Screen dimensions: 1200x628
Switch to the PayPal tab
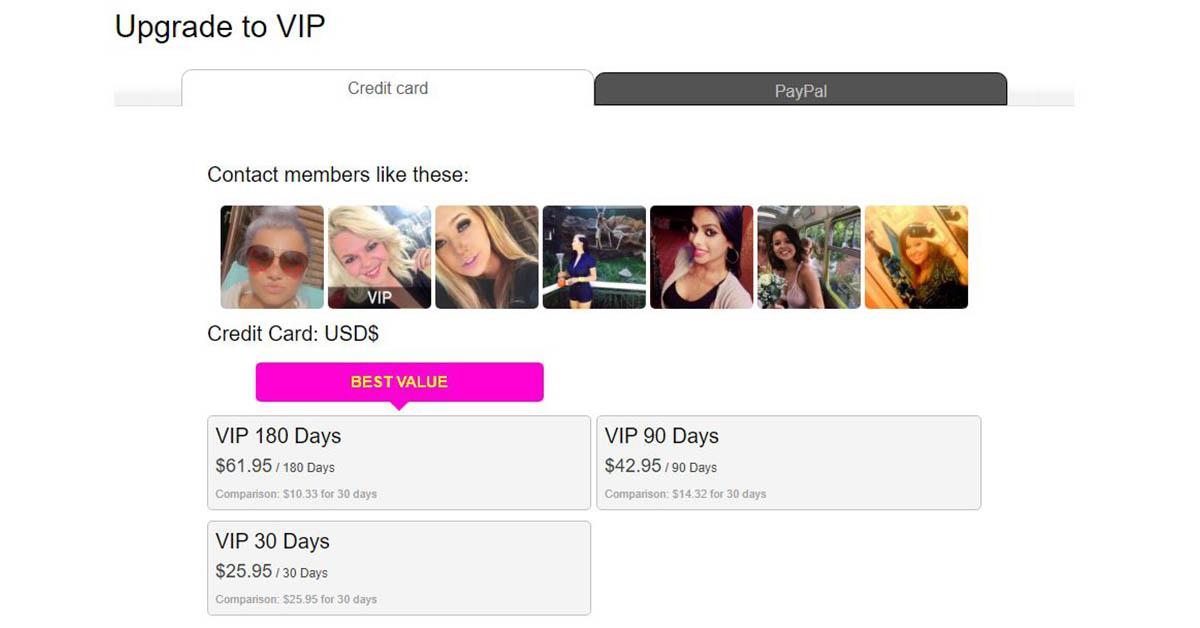point(800,91)
